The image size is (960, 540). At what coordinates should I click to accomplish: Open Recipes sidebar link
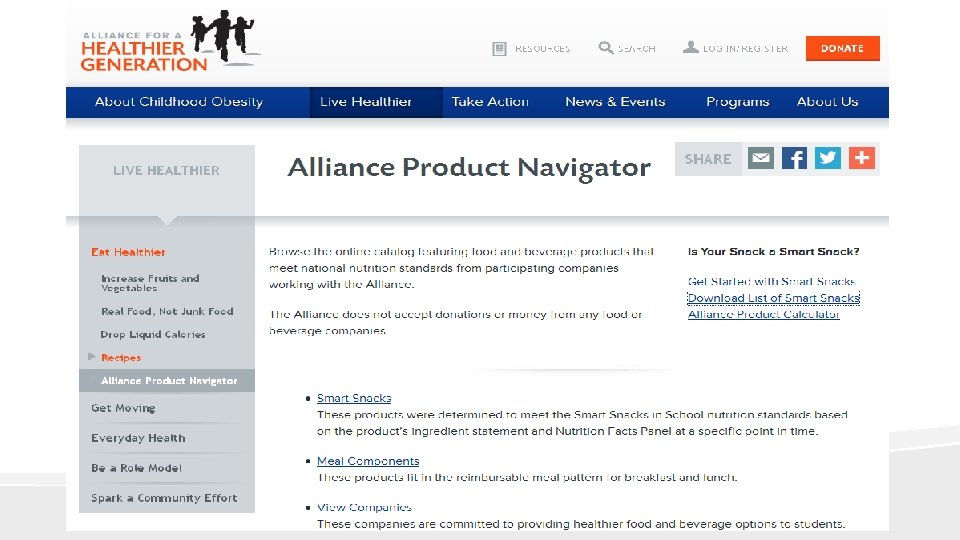tap(121, 358)
